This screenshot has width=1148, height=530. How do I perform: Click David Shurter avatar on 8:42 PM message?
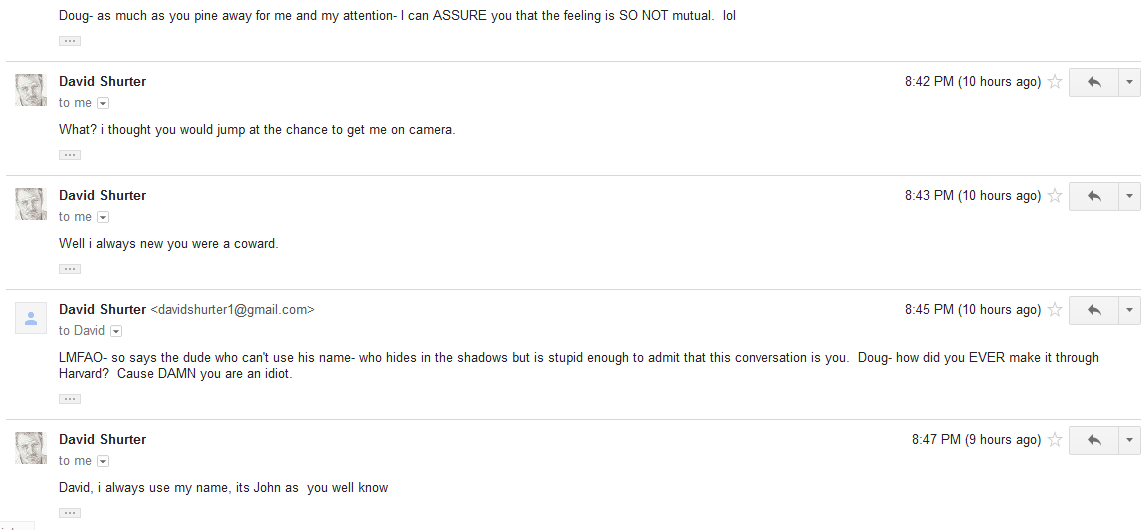(31, 90)
